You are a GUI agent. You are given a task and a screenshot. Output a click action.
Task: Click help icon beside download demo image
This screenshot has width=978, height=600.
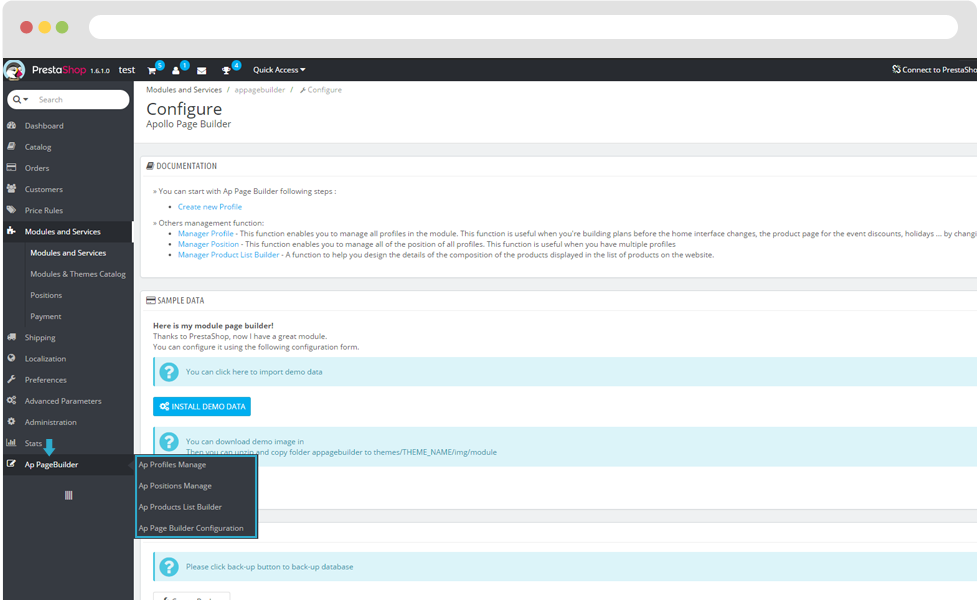[x=168, y=442]
